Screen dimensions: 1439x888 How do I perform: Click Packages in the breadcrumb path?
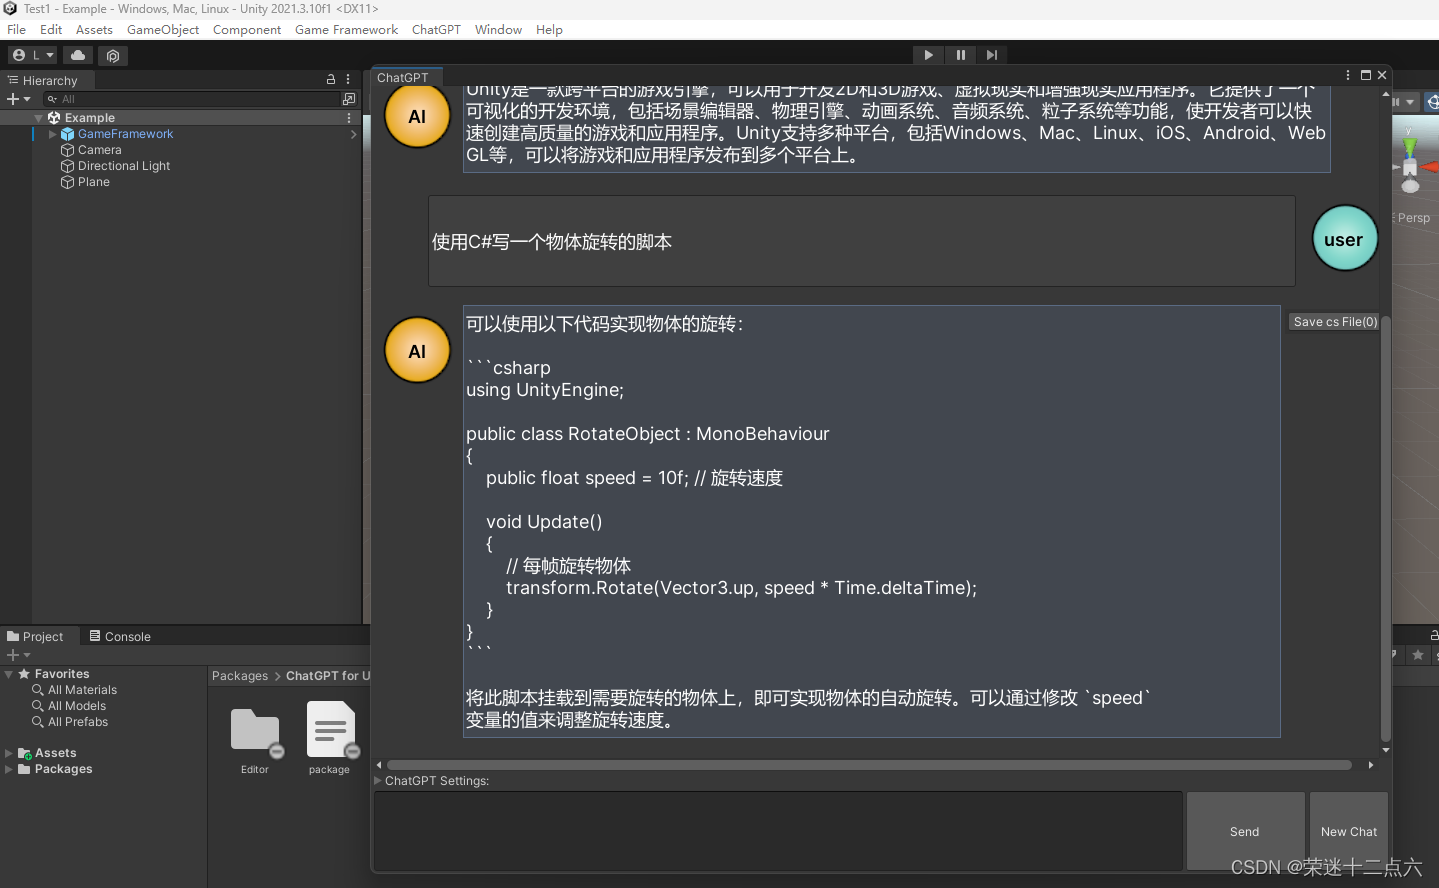(x=240, y=676)
